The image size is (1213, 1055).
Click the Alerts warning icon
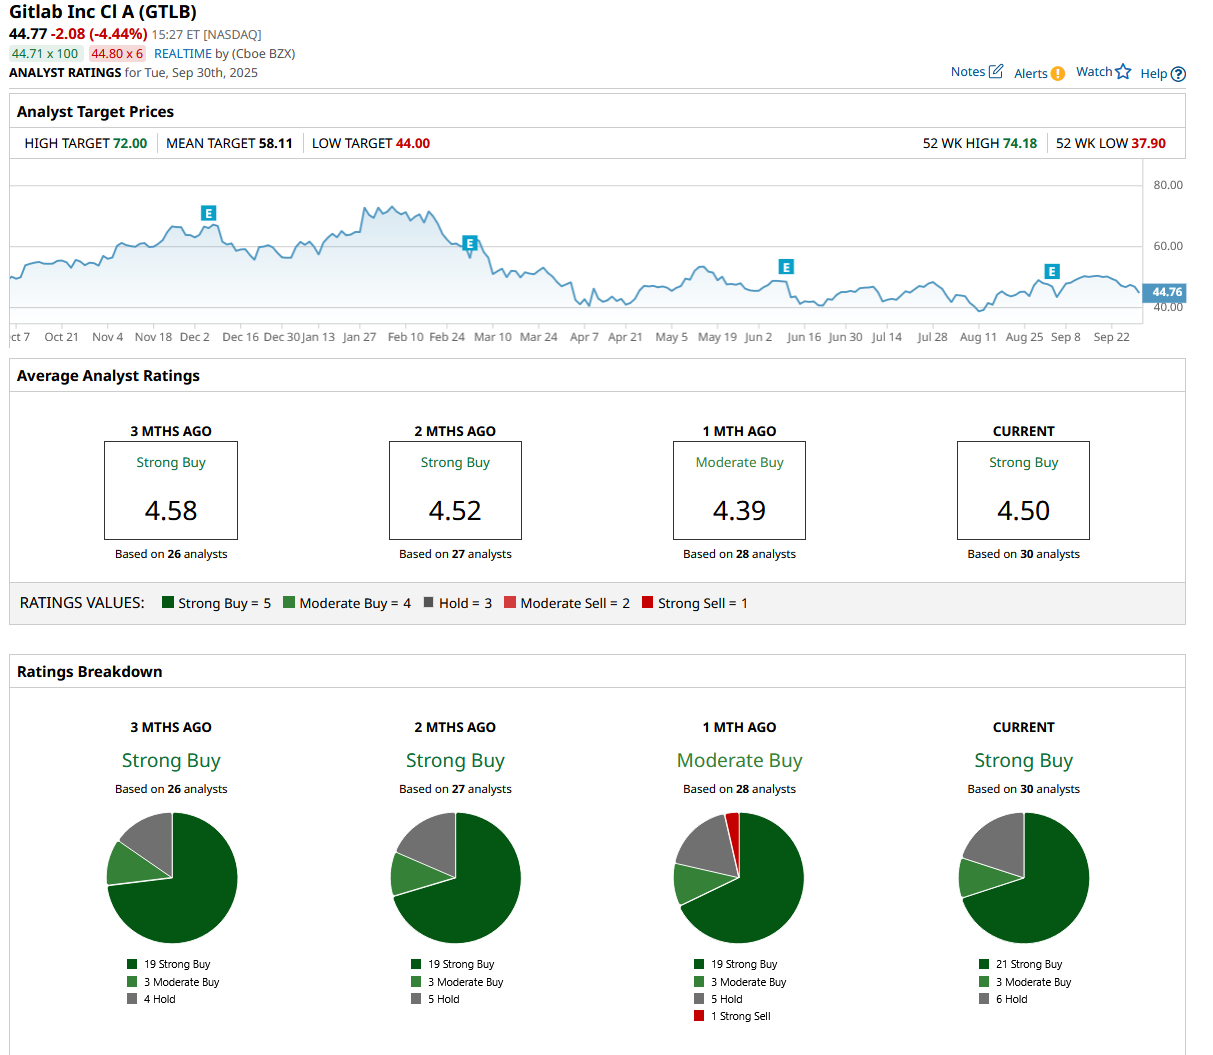(1058, 73)
